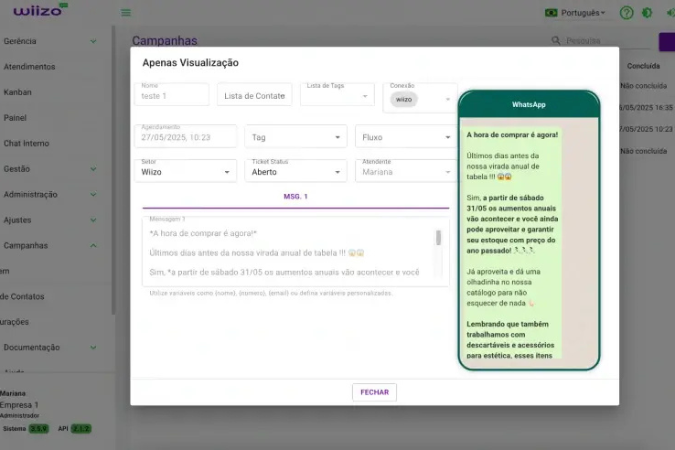This screenshot has height=450, width=675.
Task: Open the Setor dropdown showing Wiizo
Action: tap(186, 171)
